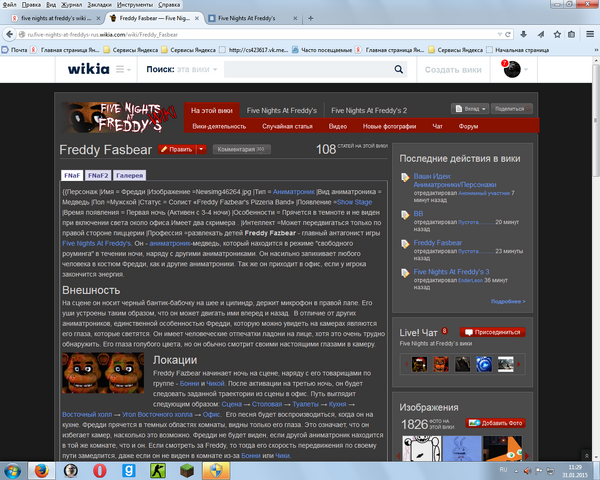
Task: Open wikia hamburger dropdown
Action: (x=123, y=69)
